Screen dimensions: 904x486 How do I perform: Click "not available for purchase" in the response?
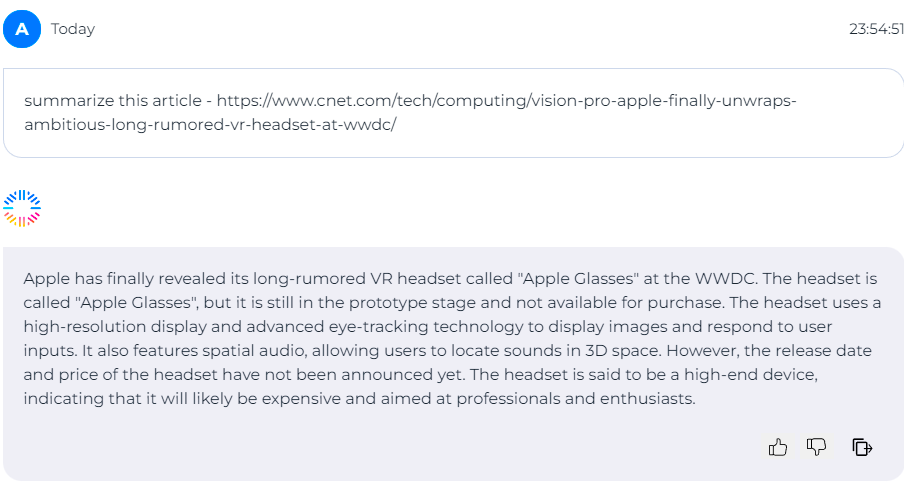533,303
